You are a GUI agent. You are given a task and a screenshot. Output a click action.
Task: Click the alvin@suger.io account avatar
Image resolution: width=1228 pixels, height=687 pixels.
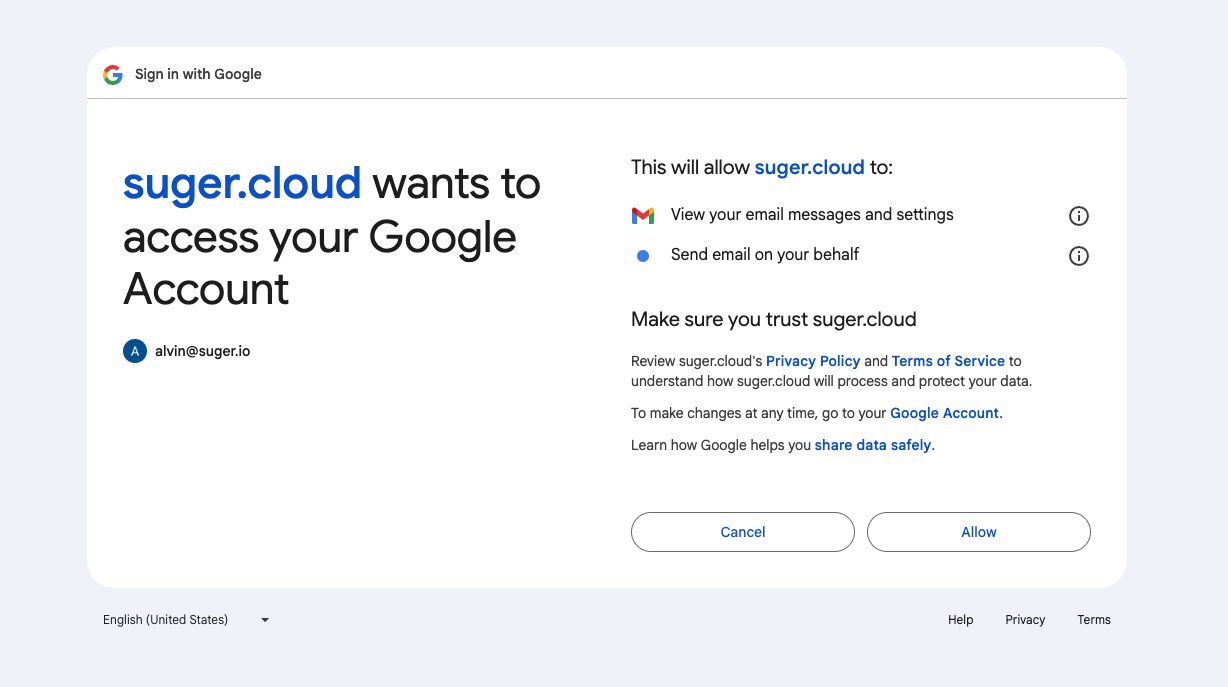pos(135,351)
